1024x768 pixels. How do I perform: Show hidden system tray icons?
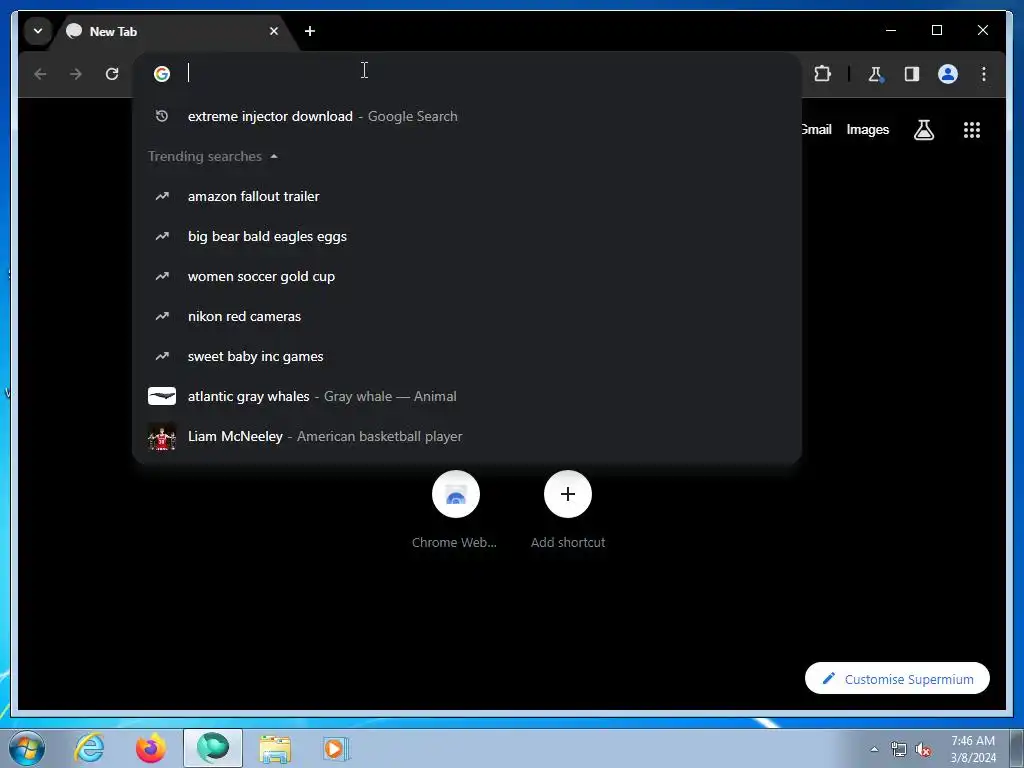coord(874,749)
